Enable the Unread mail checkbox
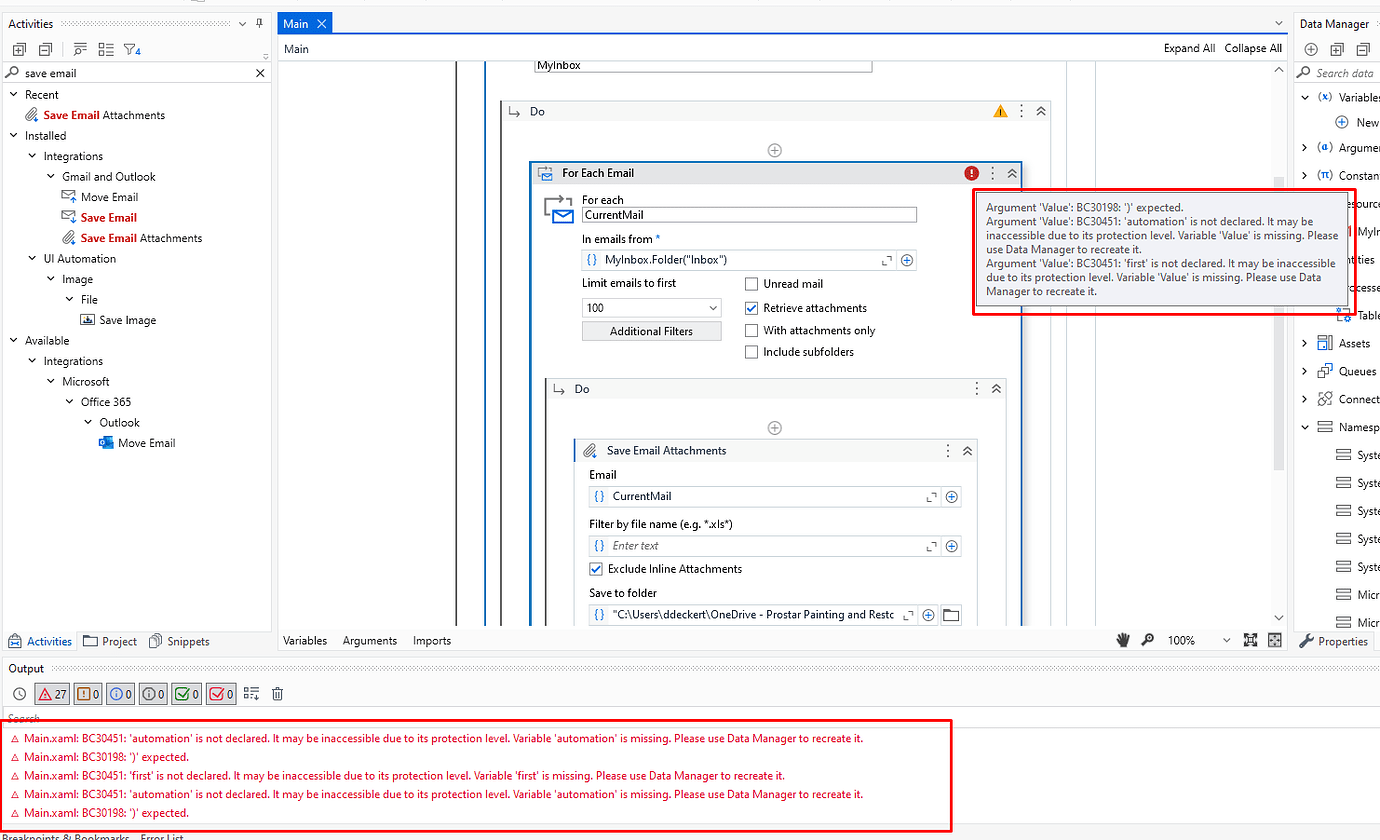Viewport: 1380px width, 840px height. click(750, 283)
